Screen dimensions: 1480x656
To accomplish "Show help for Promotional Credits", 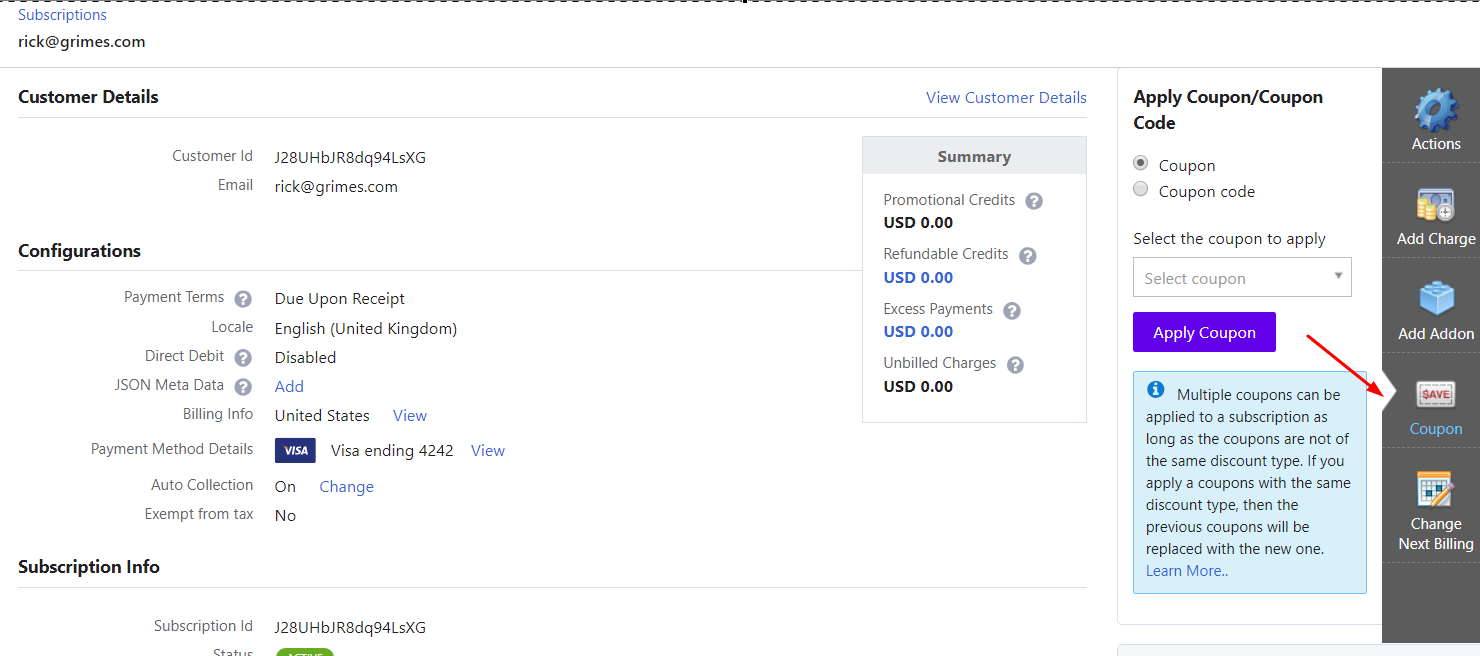I will [x=1034, y=201].
